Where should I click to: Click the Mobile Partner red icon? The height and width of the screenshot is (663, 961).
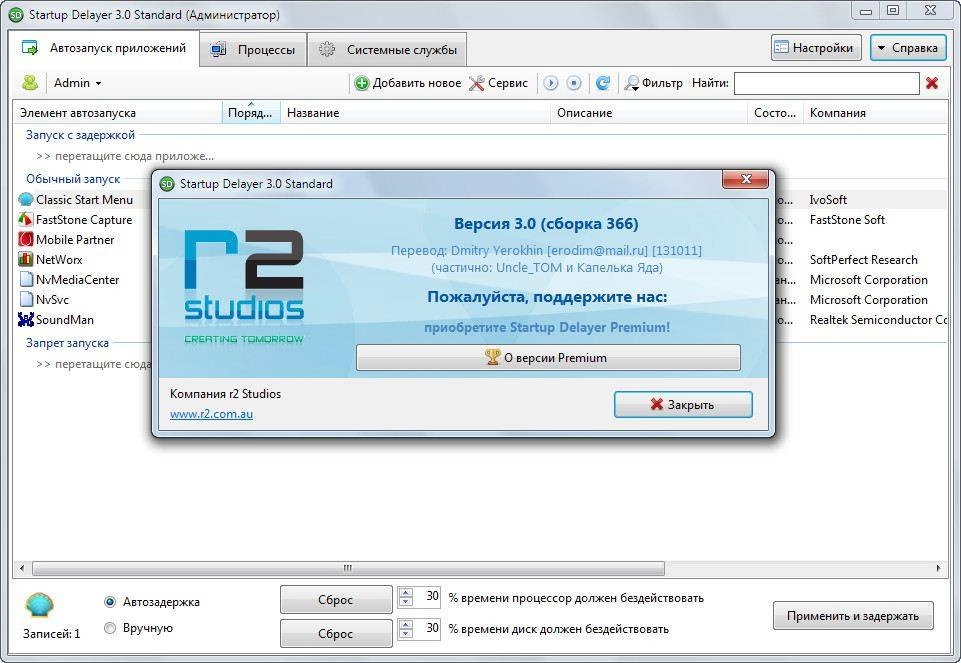26,240
